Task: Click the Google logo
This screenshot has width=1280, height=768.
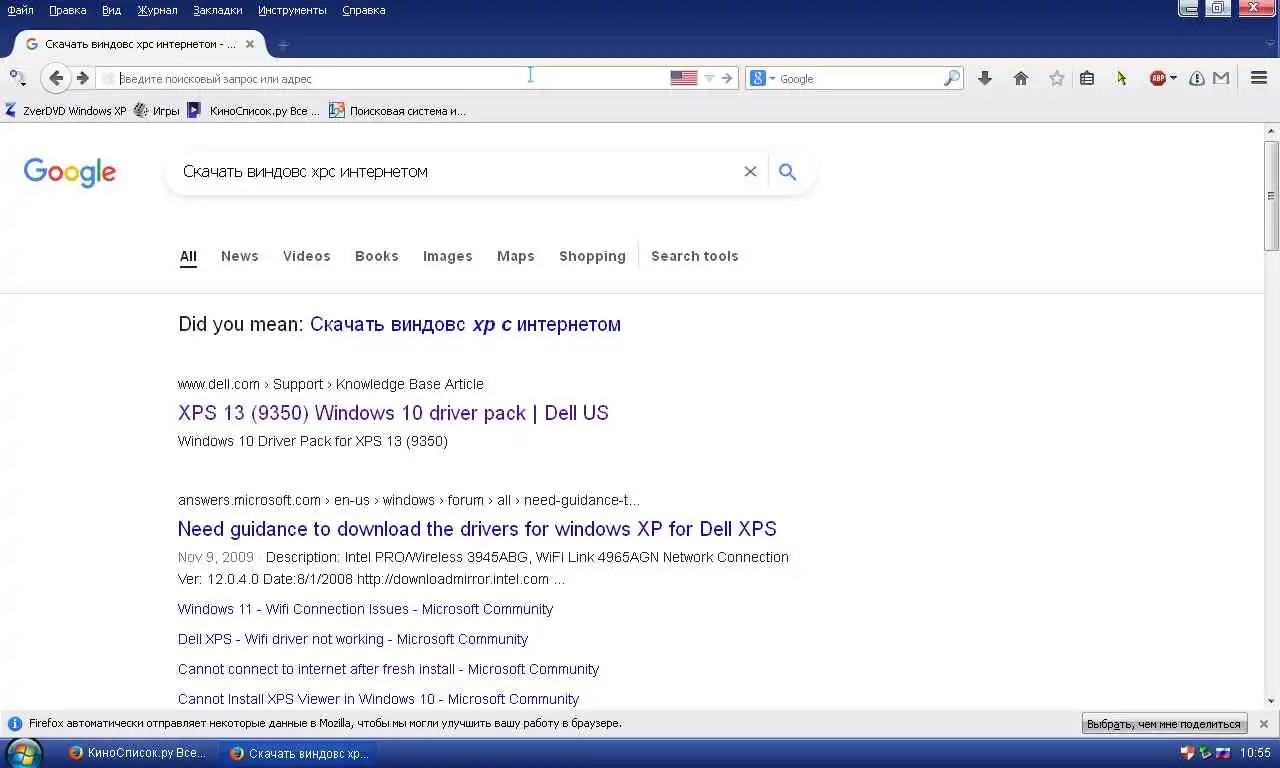Action: (70, 172)
